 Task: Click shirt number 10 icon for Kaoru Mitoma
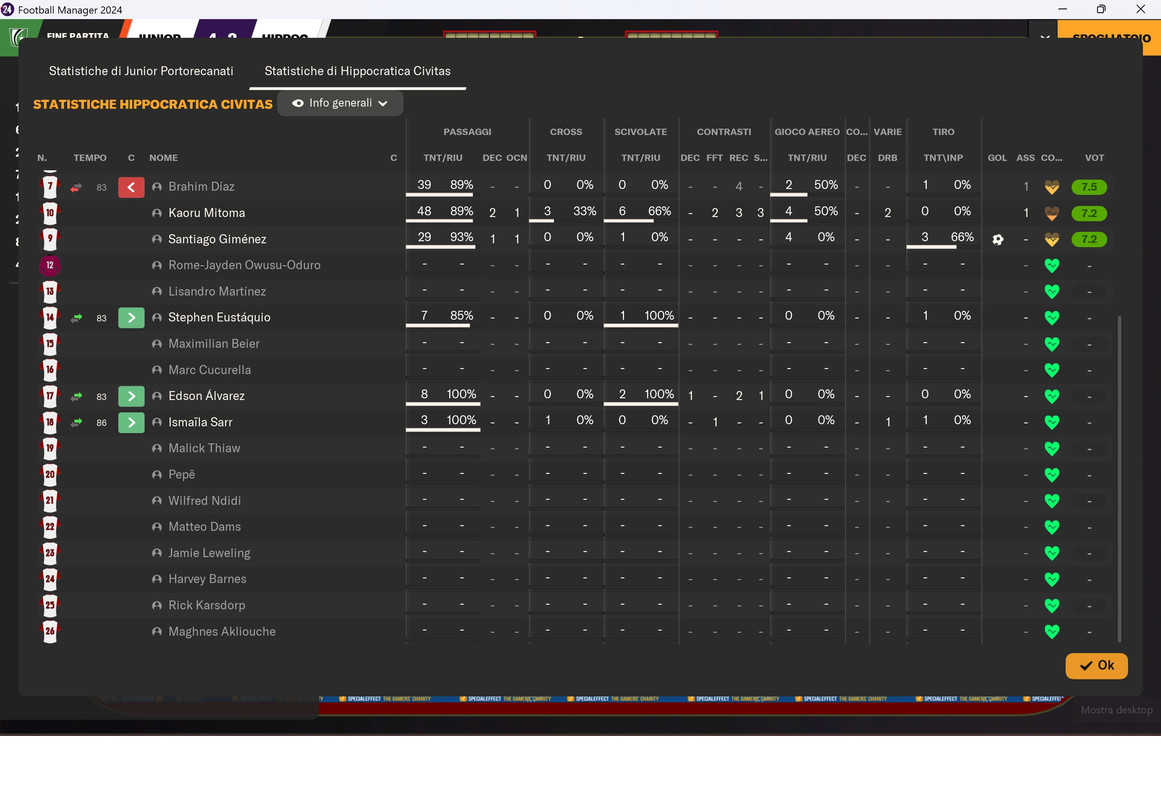coord(50,213)
